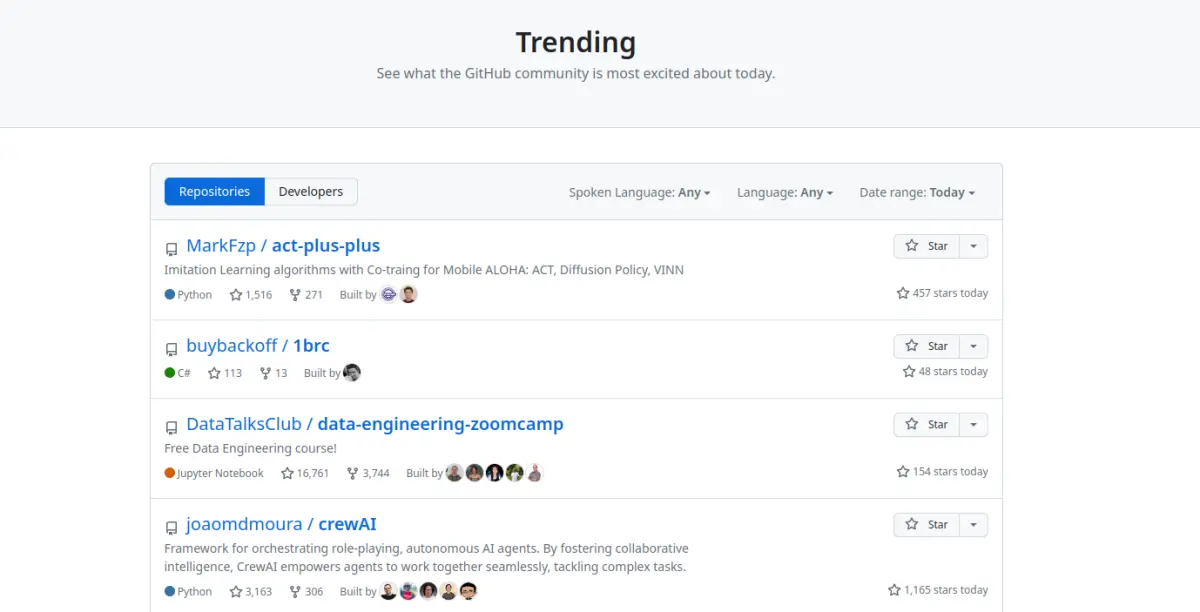The height and width of the screenshot is (612, 1200).
Task: View the 1,516 stargazers of act-plus-plus
Action: tap(251, 295)
